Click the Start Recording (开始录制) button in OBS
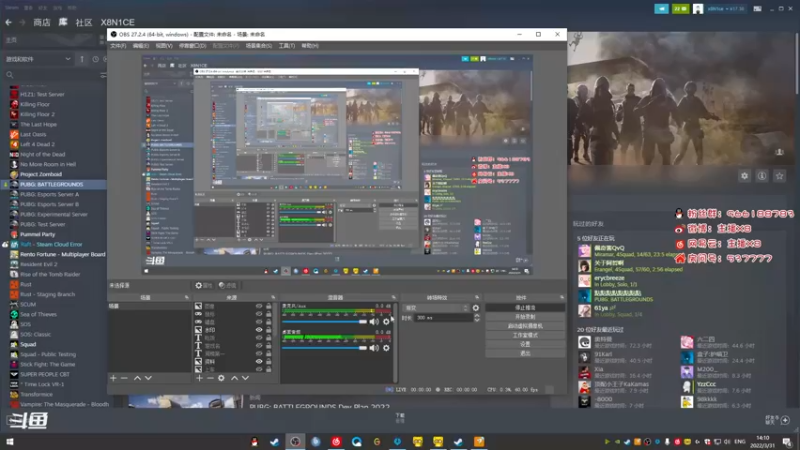The width and height of the screenshot is (800, 450). (525, 317)
